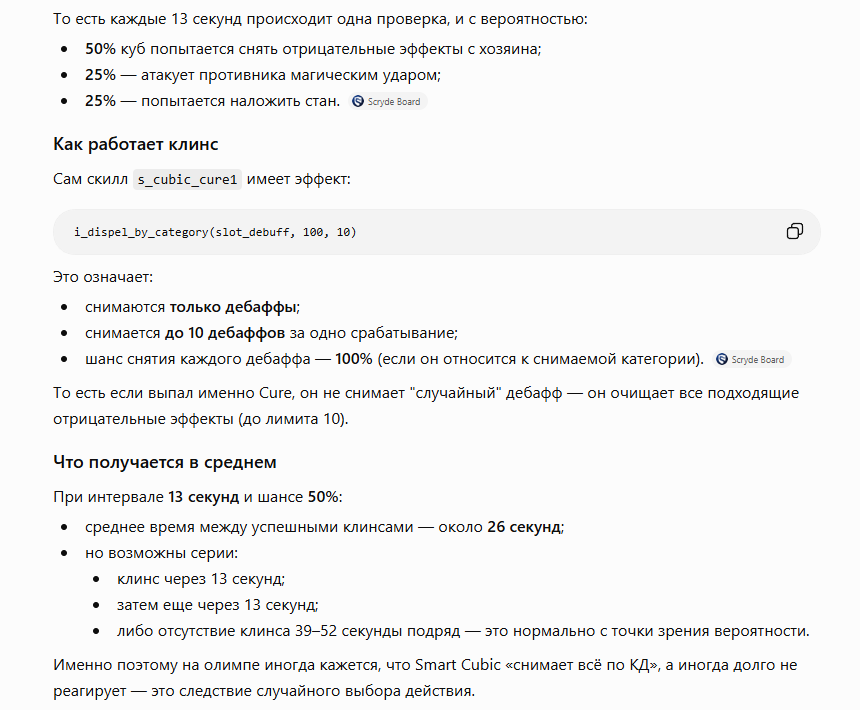860x710 pixels.
Task: Click the sub-bullet затем еще через 13 секунд
Action: click(x=218, y=605)
